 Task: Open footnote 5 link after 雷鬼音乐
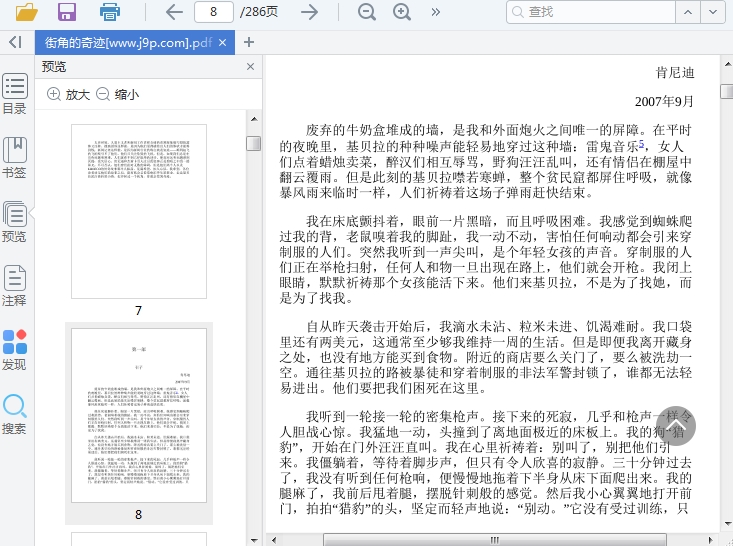pos(641,144)
